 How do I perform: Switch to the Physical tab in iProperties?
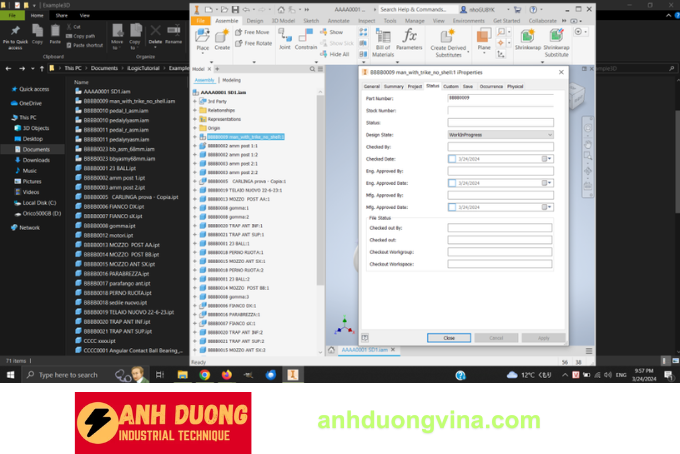[515, 86]
